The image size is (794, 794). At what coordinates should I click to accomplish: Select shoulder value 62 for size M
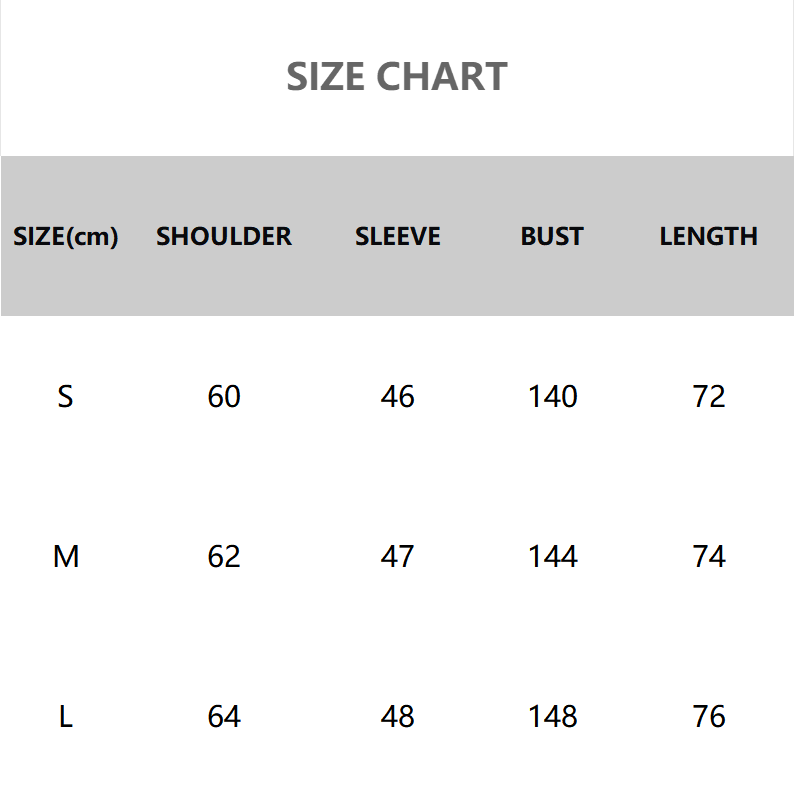[224, 556]
